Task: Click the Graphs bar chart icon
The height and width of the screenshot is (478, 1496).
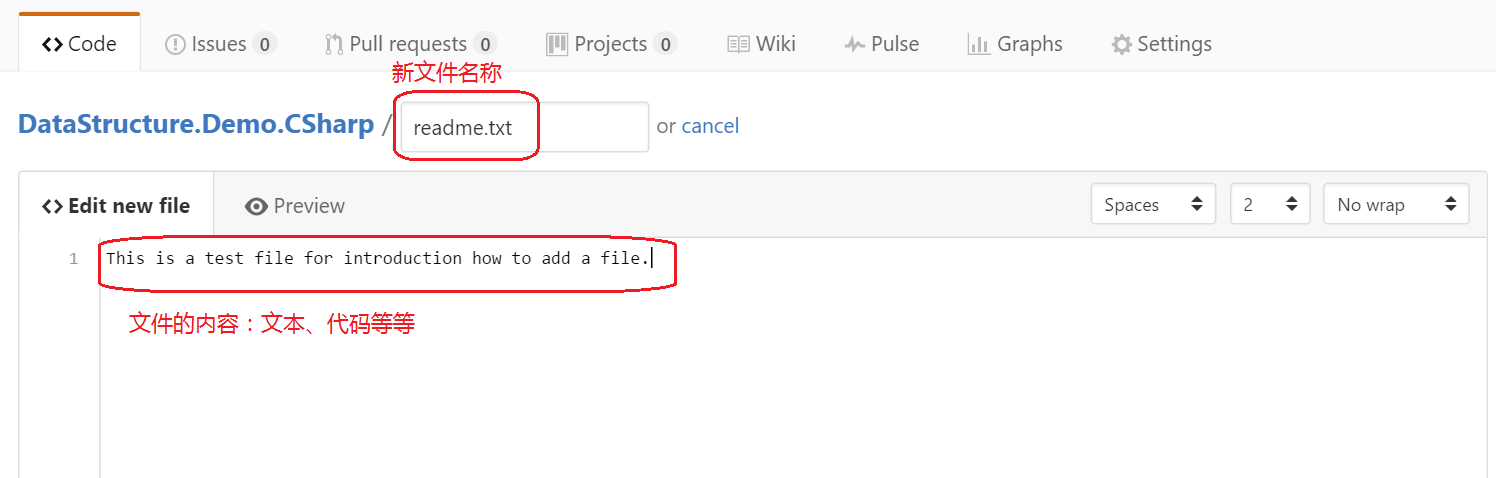Action: pyautogui.click(x=978, y=44)
